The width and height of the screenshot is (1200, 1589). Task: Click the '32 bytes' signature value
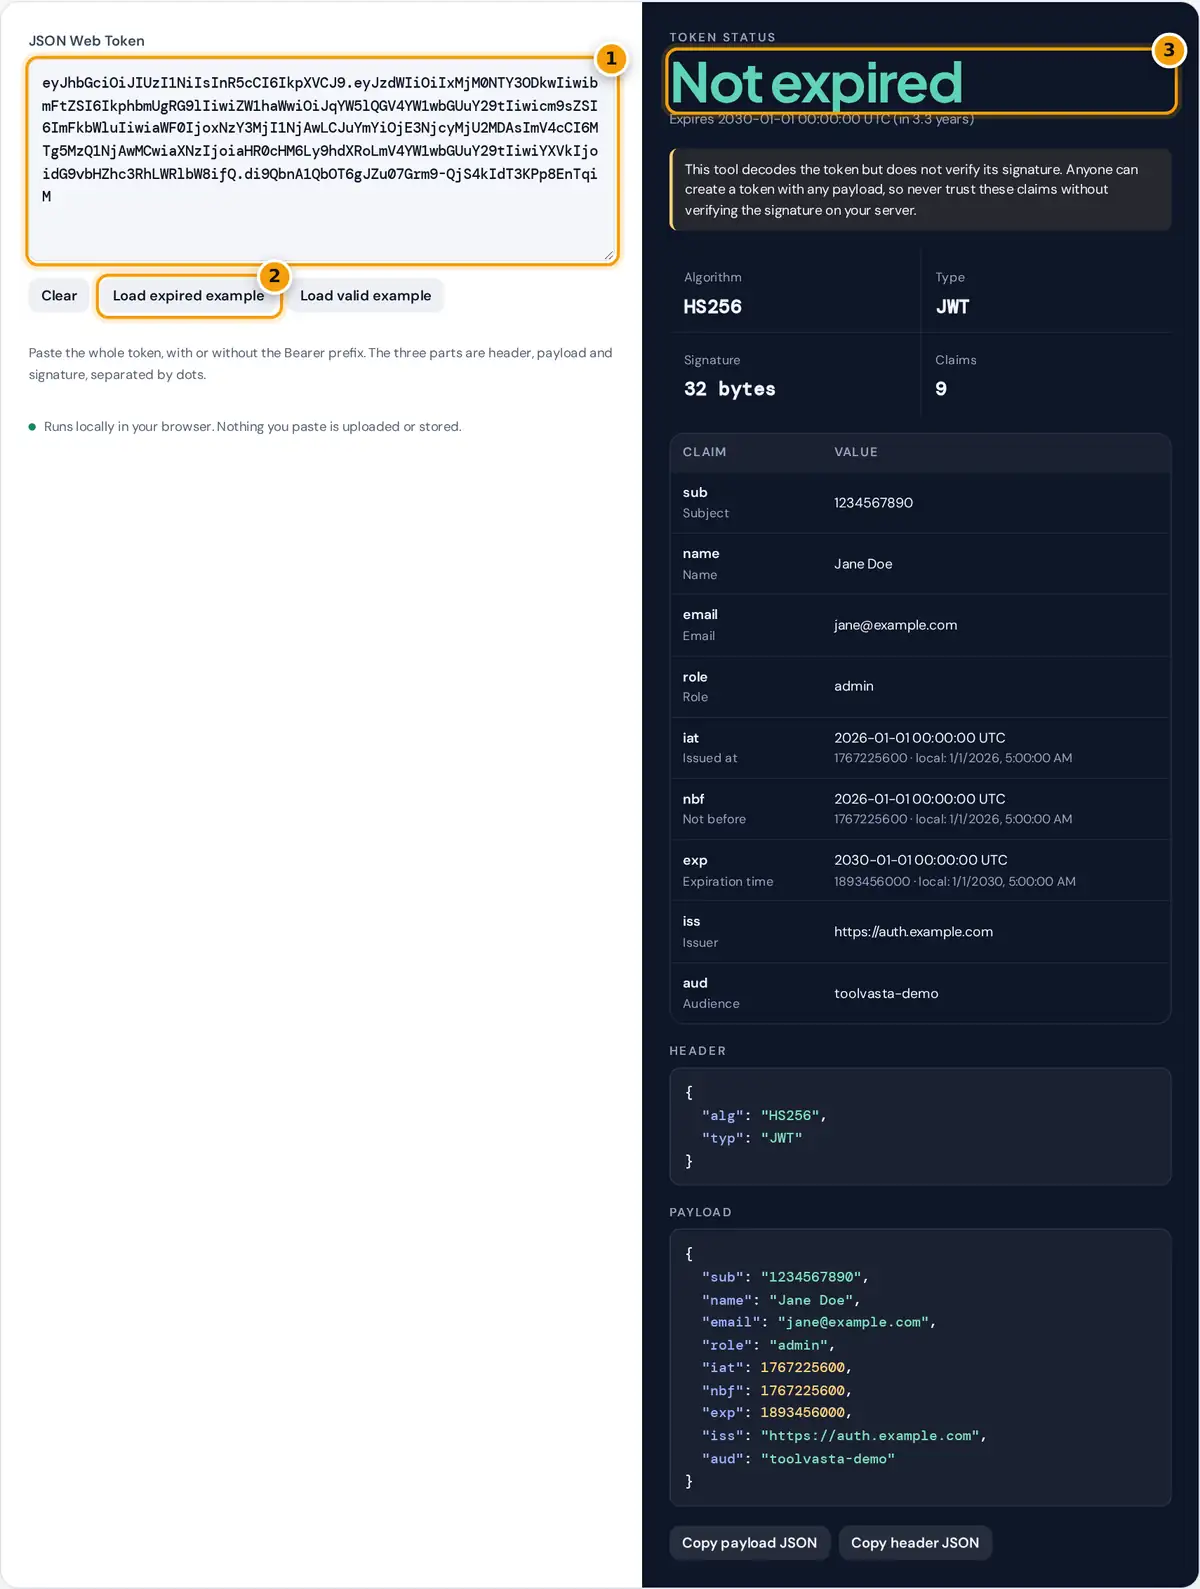729,389
